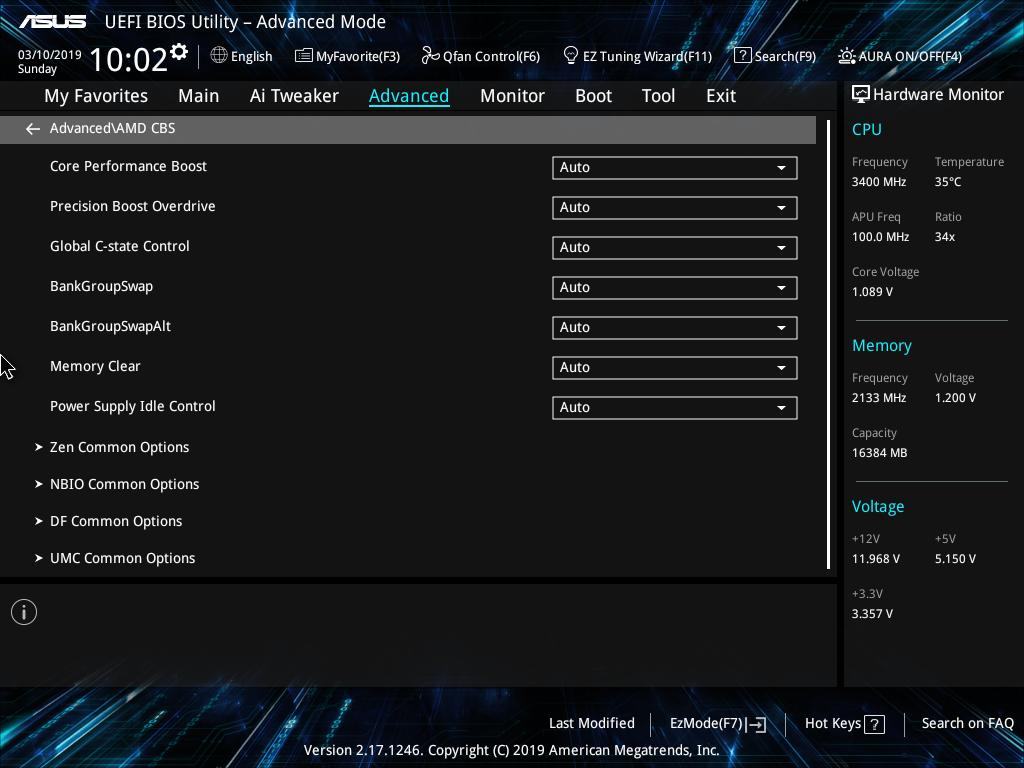Switch to Main tab

(199, 96)
